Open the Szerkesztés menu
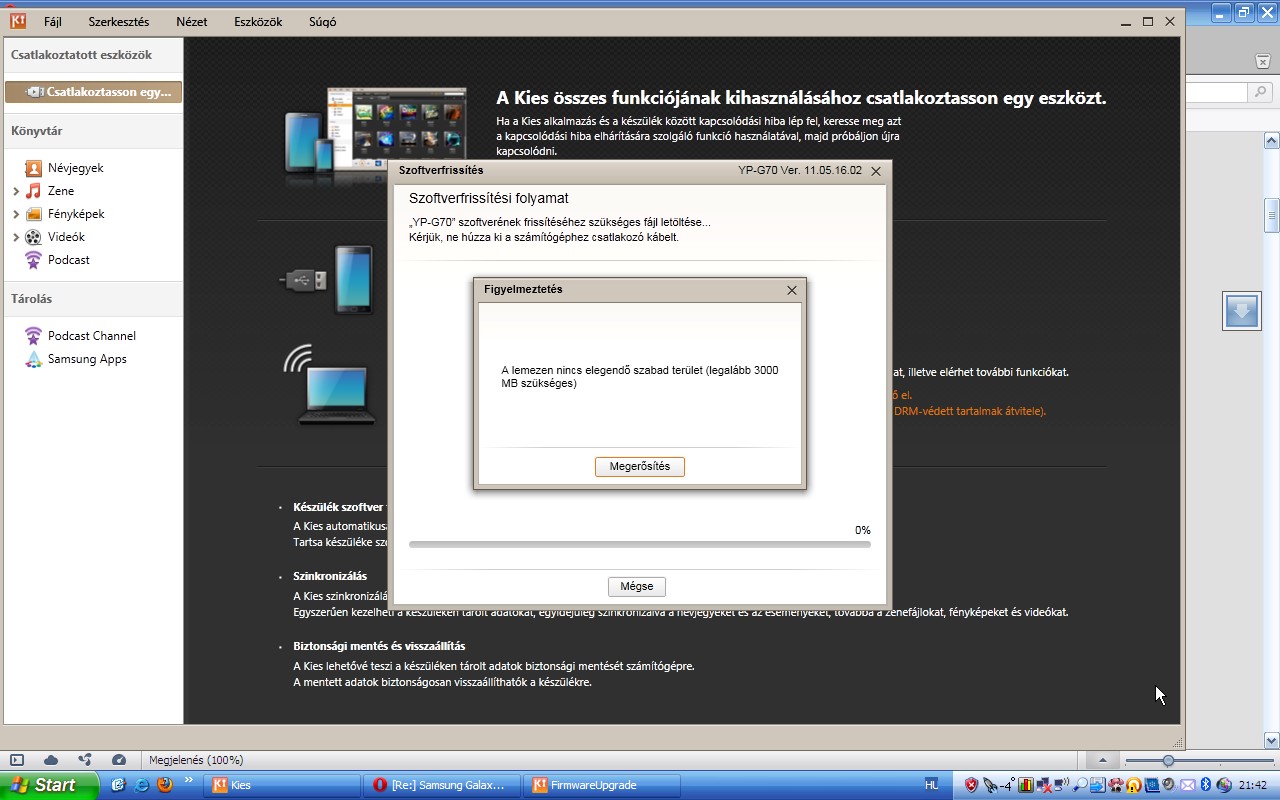This screenshot has width=1280, height=800. (x=119, y=21)
